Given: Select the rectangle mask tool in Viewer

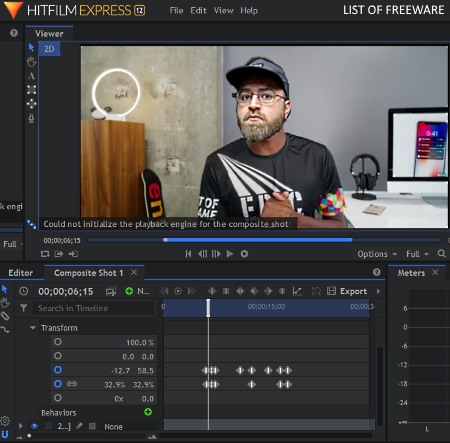Looking at the screenshot, I should pyautogui.click(x=32, y=90).
